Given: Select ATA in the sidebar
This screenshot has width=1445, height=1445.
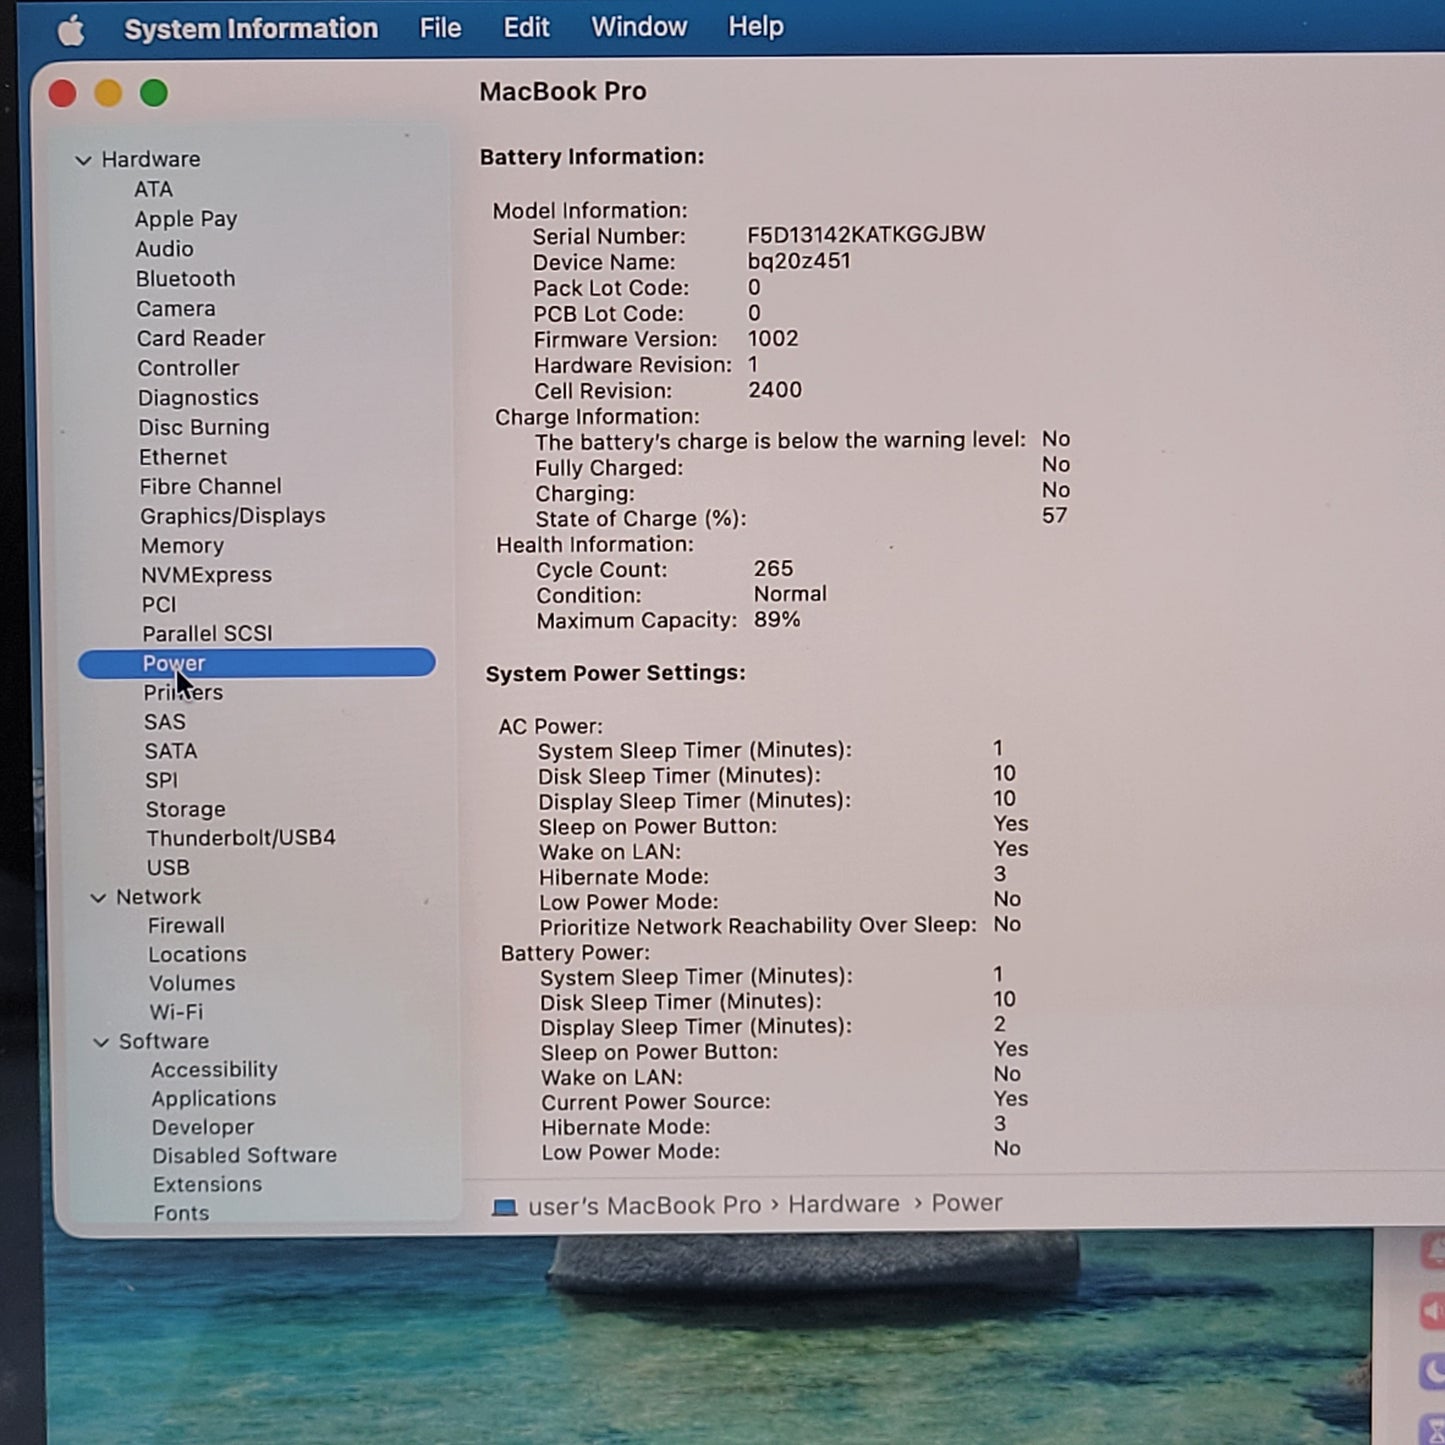Looking at the screenshot, I should (x=154, y=190).
